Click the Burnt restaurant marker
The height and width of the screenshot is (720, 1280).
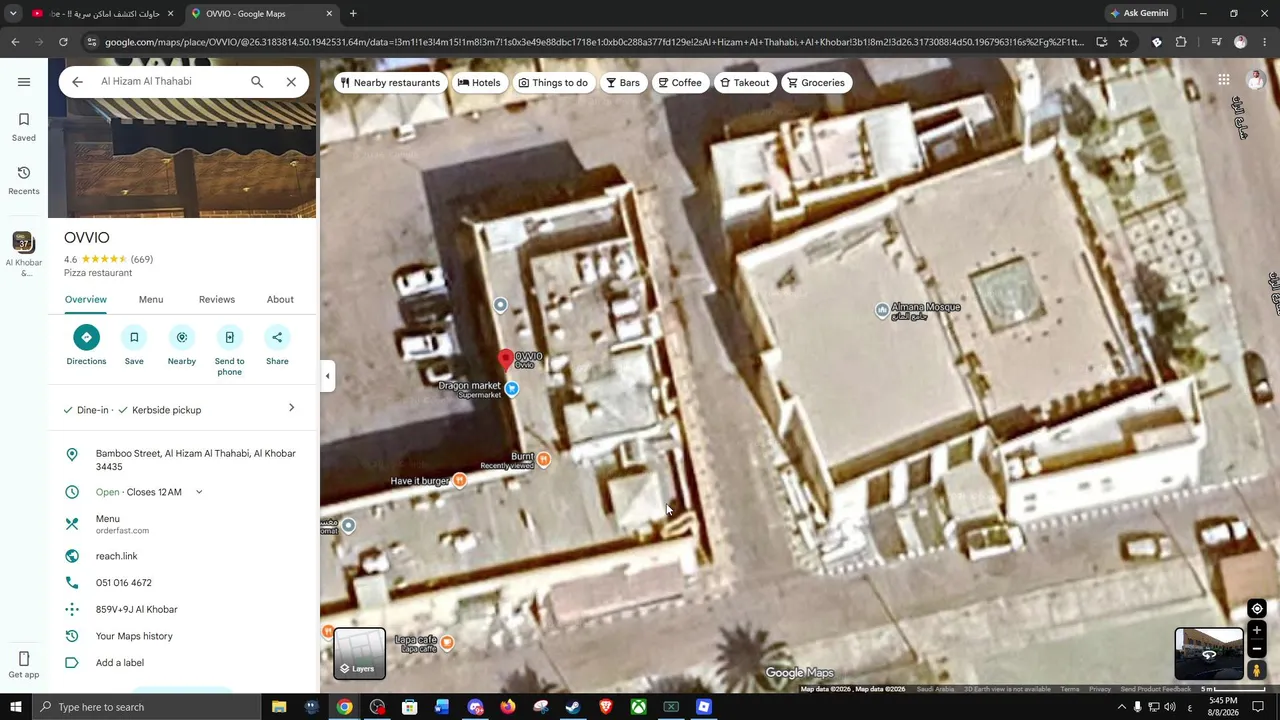[543, 459]
